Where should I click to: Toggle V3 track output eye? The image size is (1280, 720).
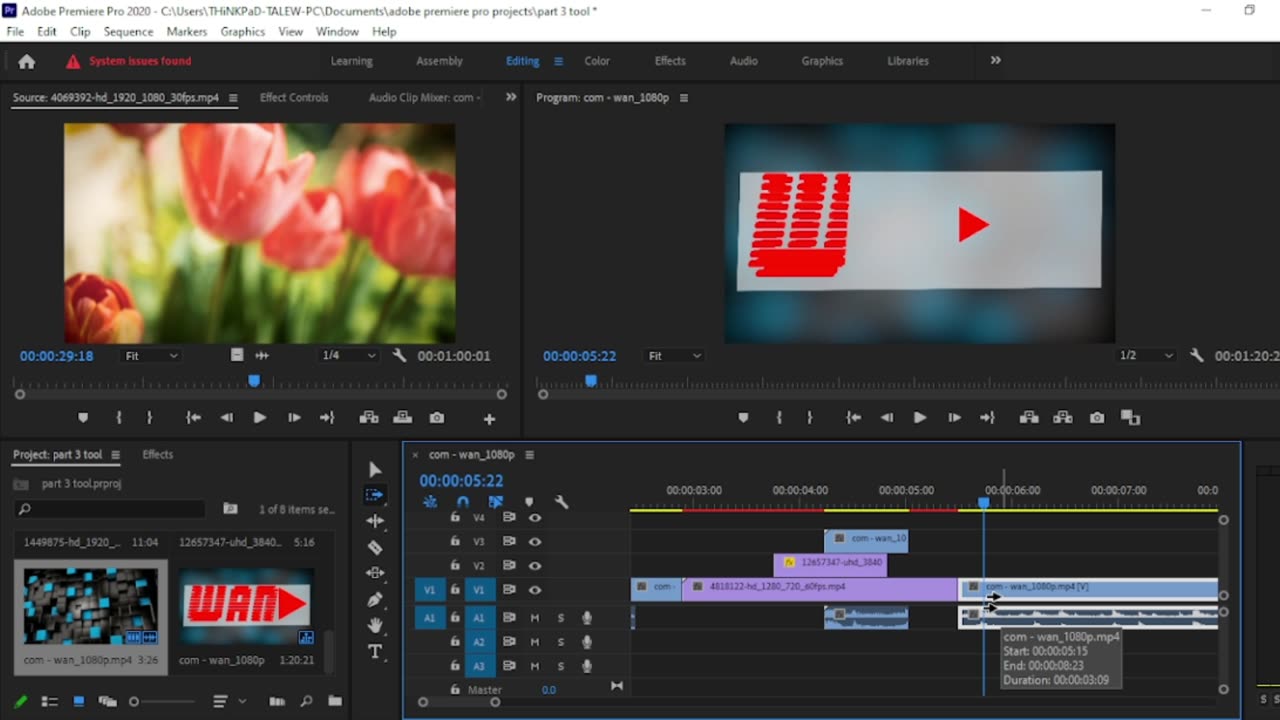point(535,542)
